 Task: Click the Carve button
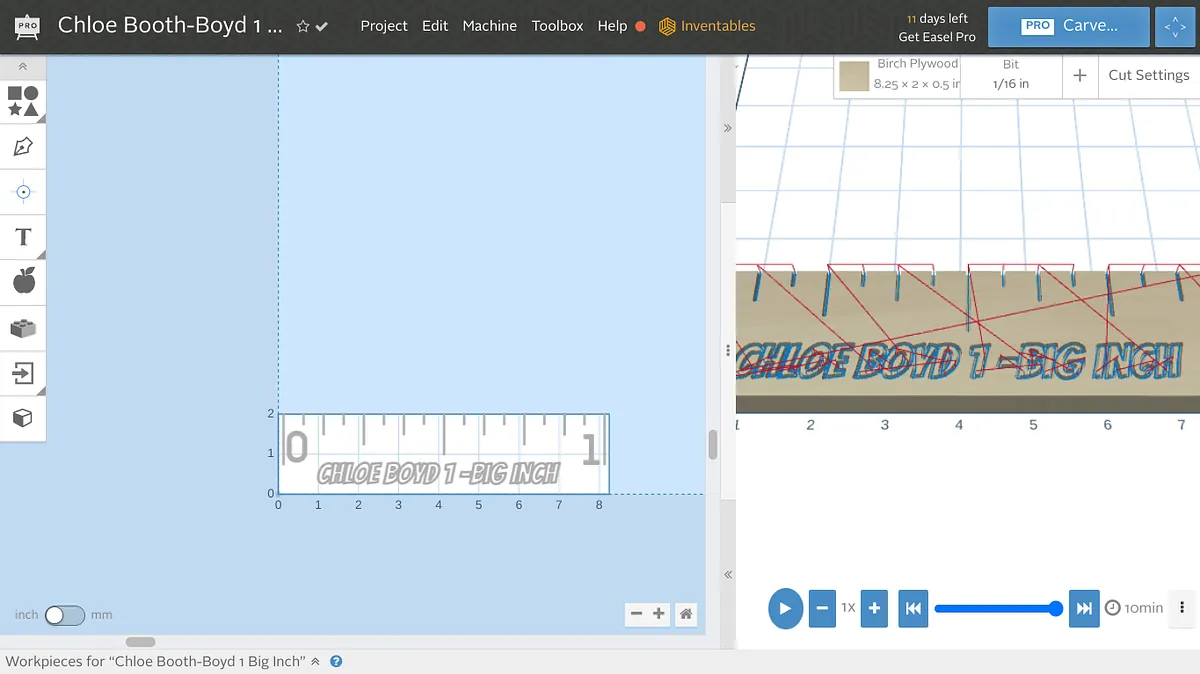coord(1068,27)
